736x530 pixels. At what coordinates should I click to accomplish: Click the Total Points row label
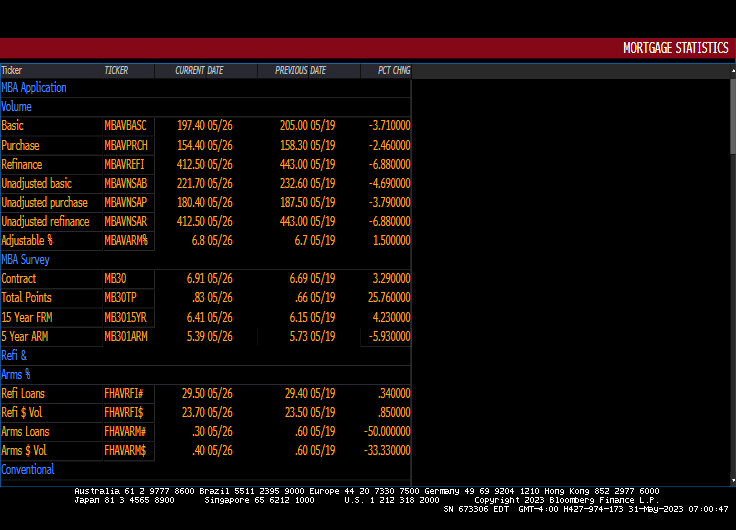click(27, 298)
